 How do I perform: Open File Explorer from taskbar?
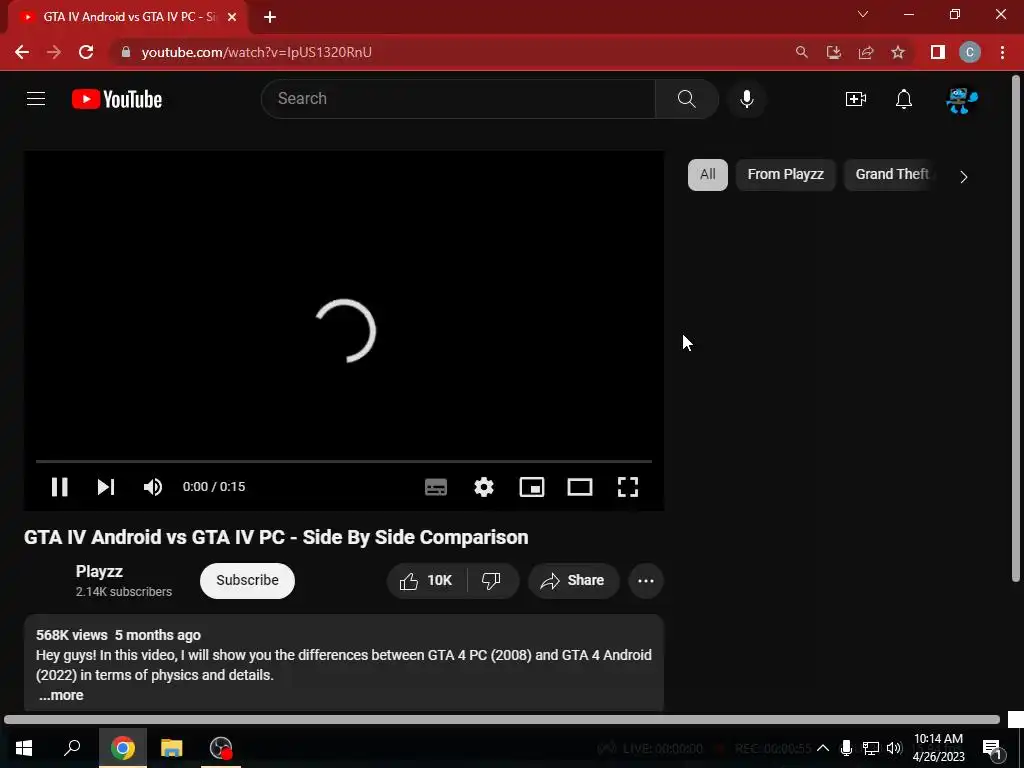172,748
